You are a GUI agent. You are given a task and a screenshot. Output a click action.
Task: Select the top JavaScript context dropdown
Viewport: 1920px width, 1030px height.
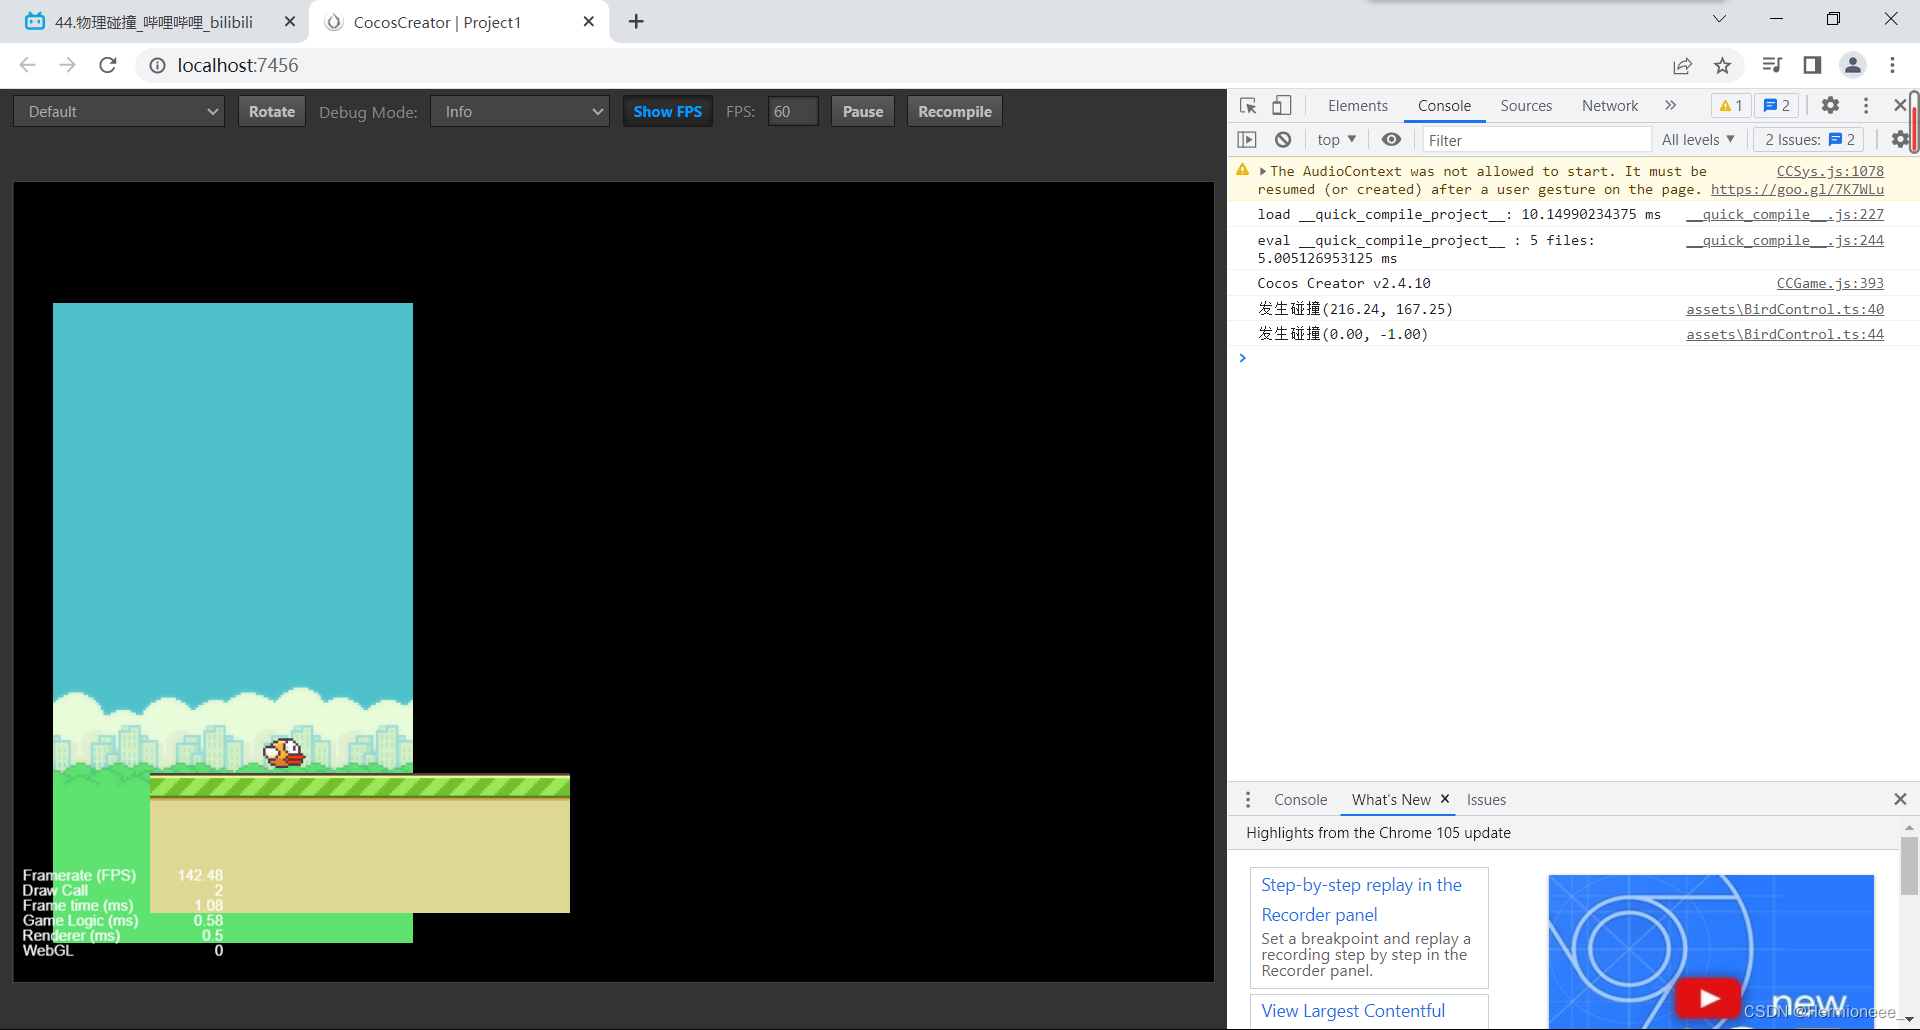pyautogui.click(x=1336, y=140)
